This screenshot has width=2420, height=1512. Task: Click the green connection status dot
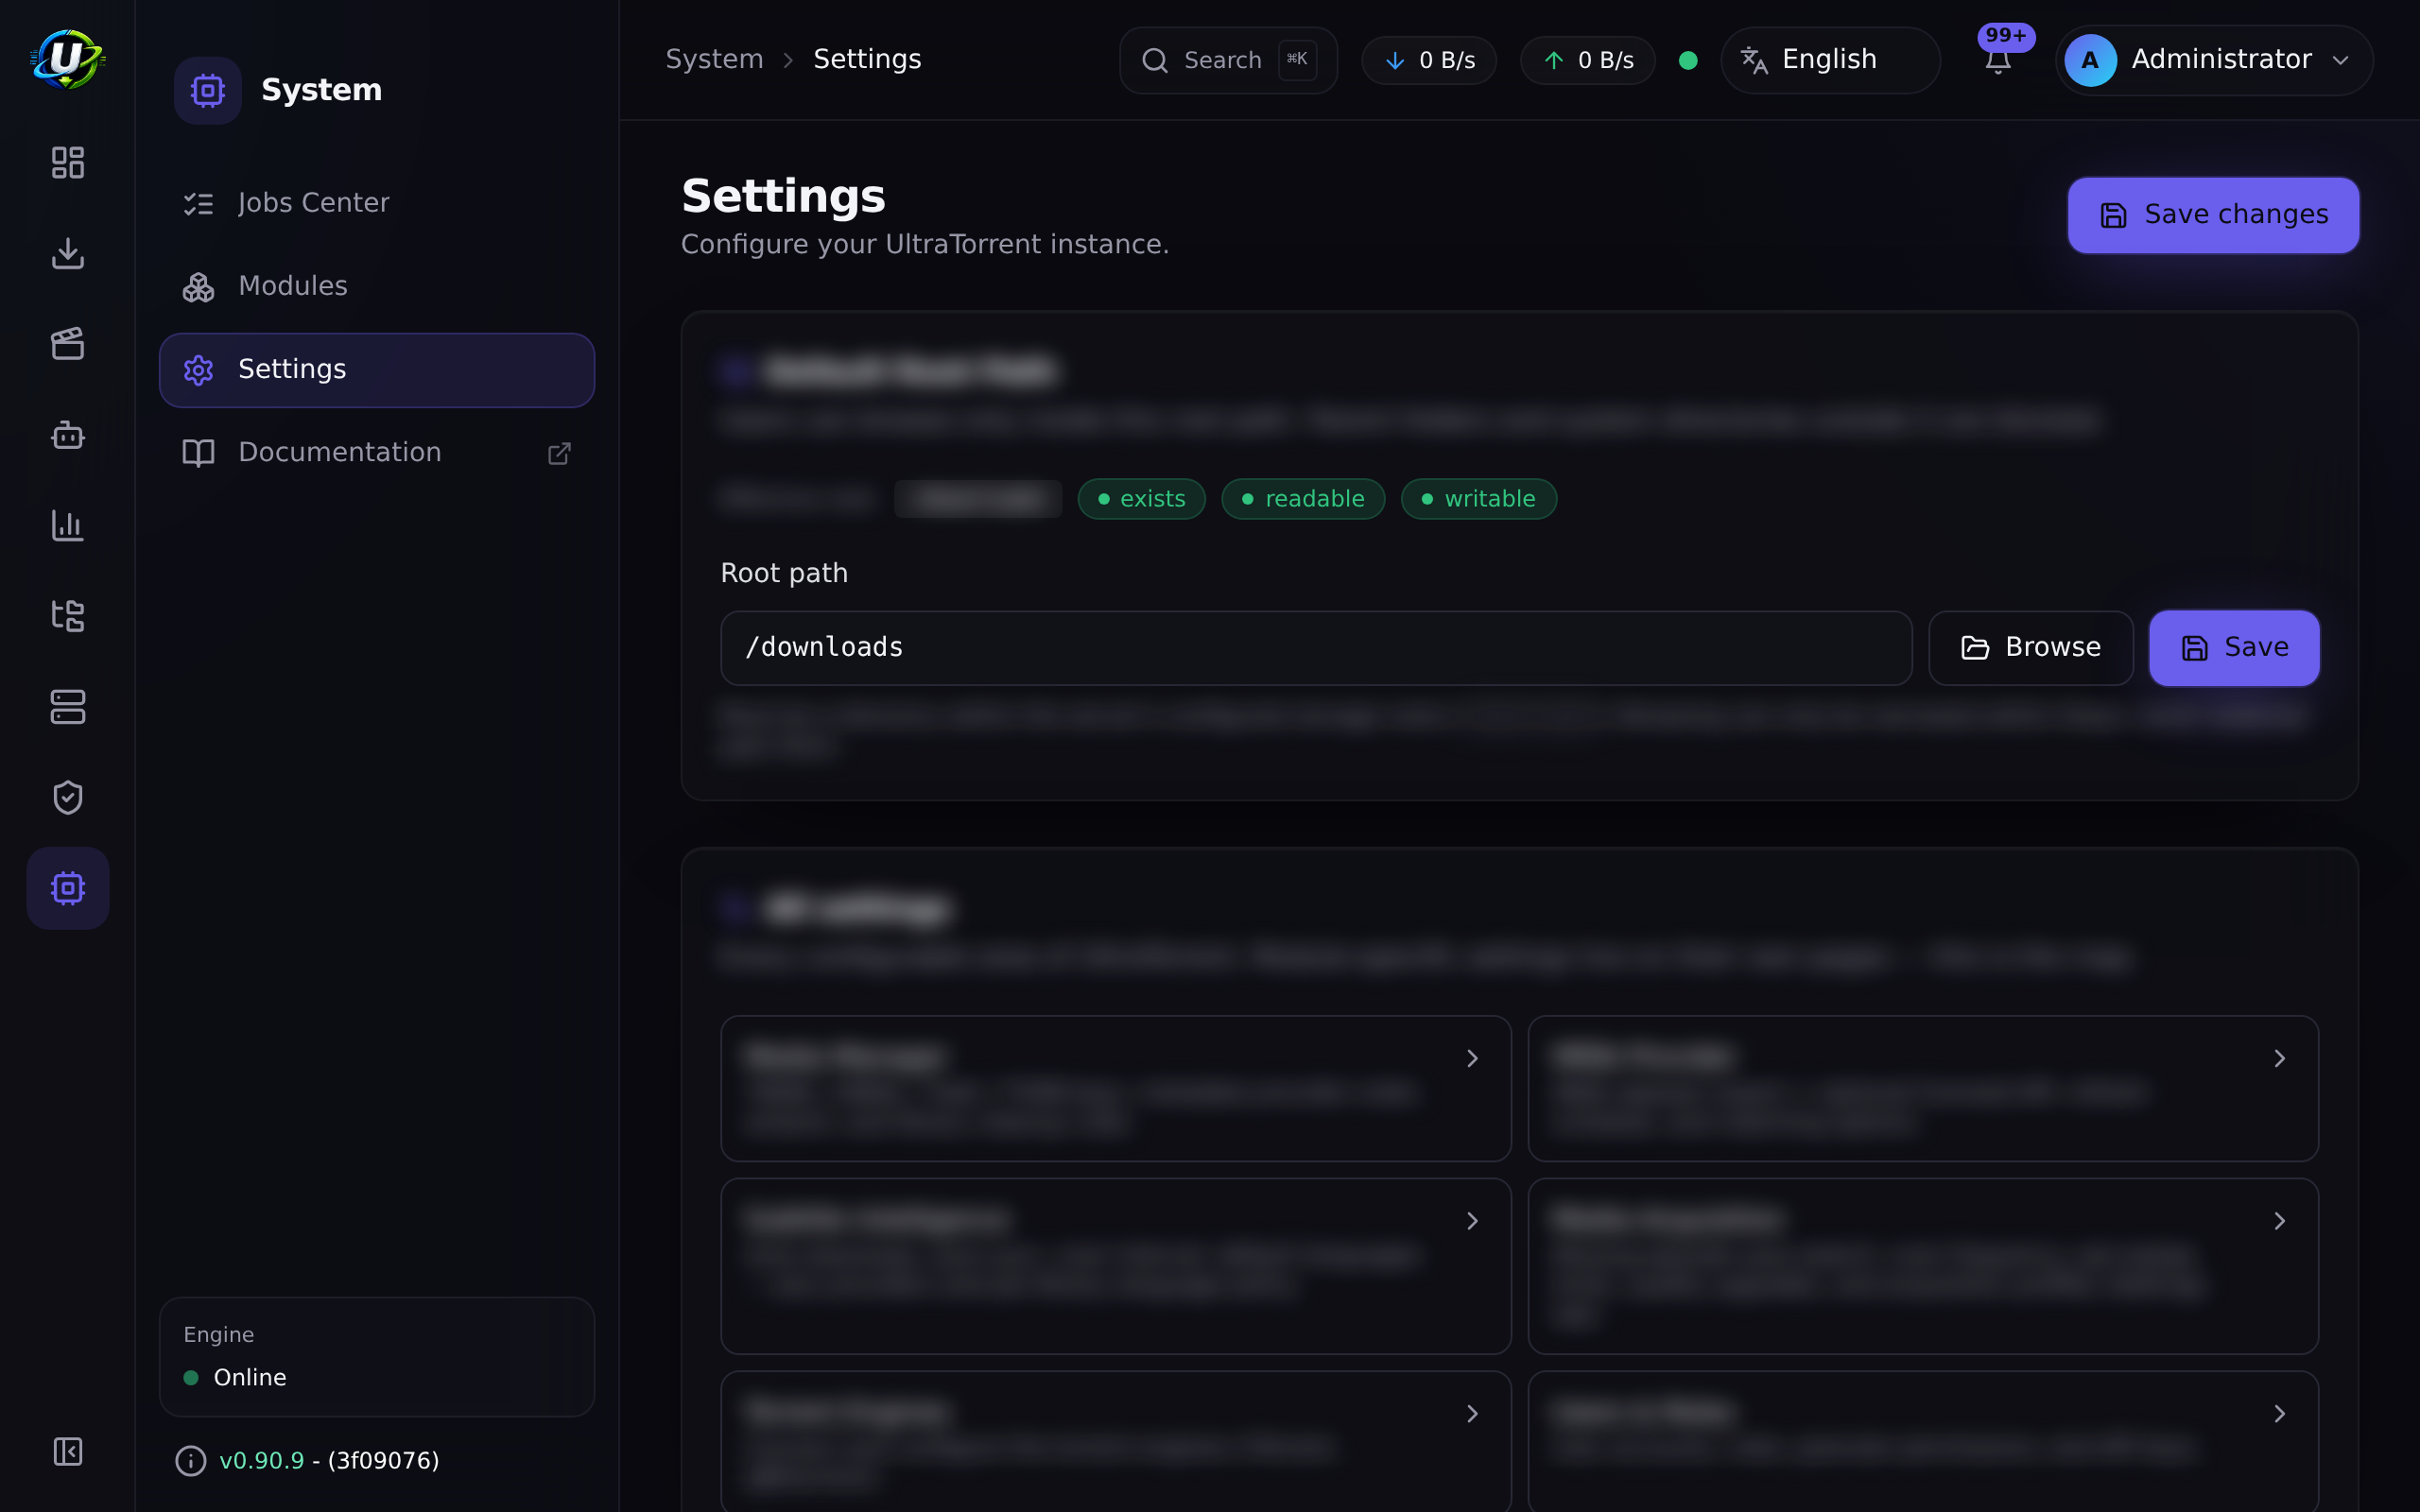tap(1688, 61)
